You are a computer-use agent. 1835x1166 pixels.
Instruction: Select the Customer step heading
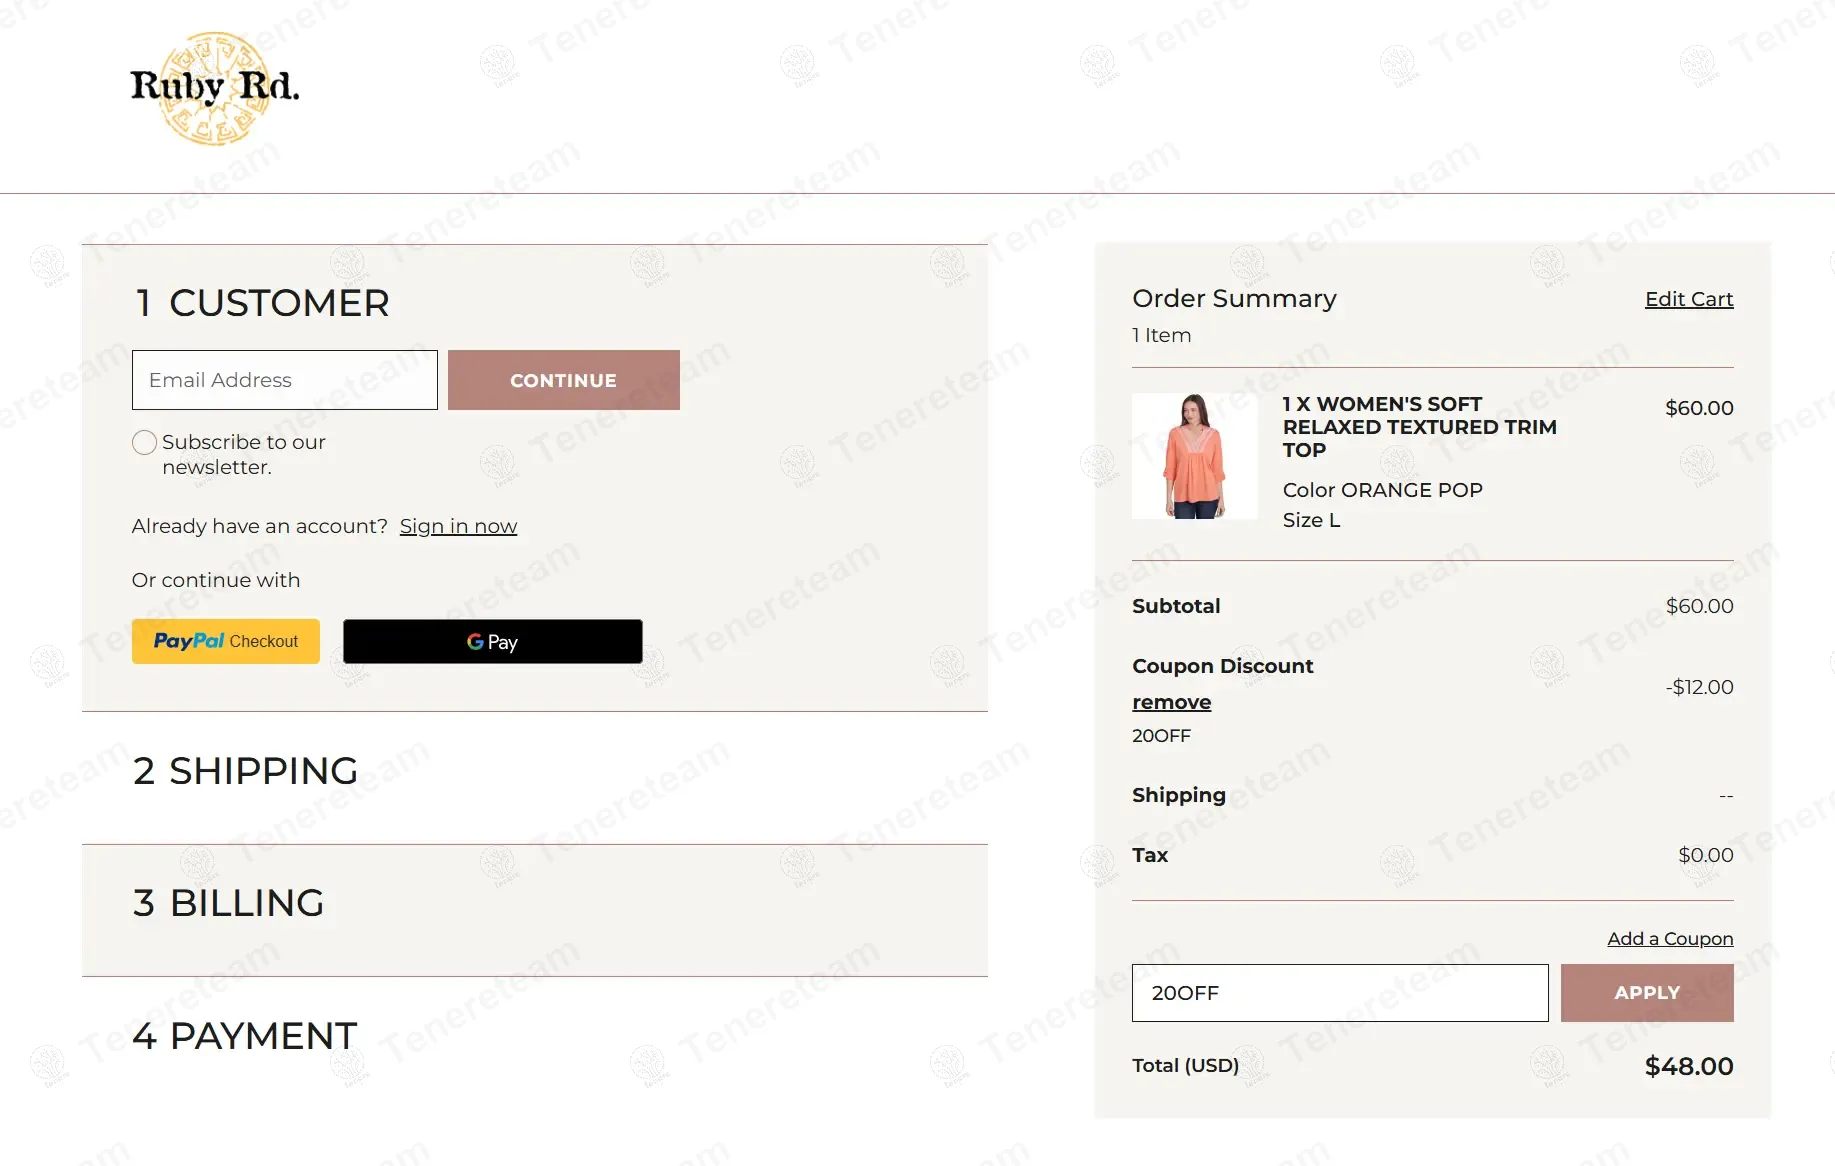(262, 303)
